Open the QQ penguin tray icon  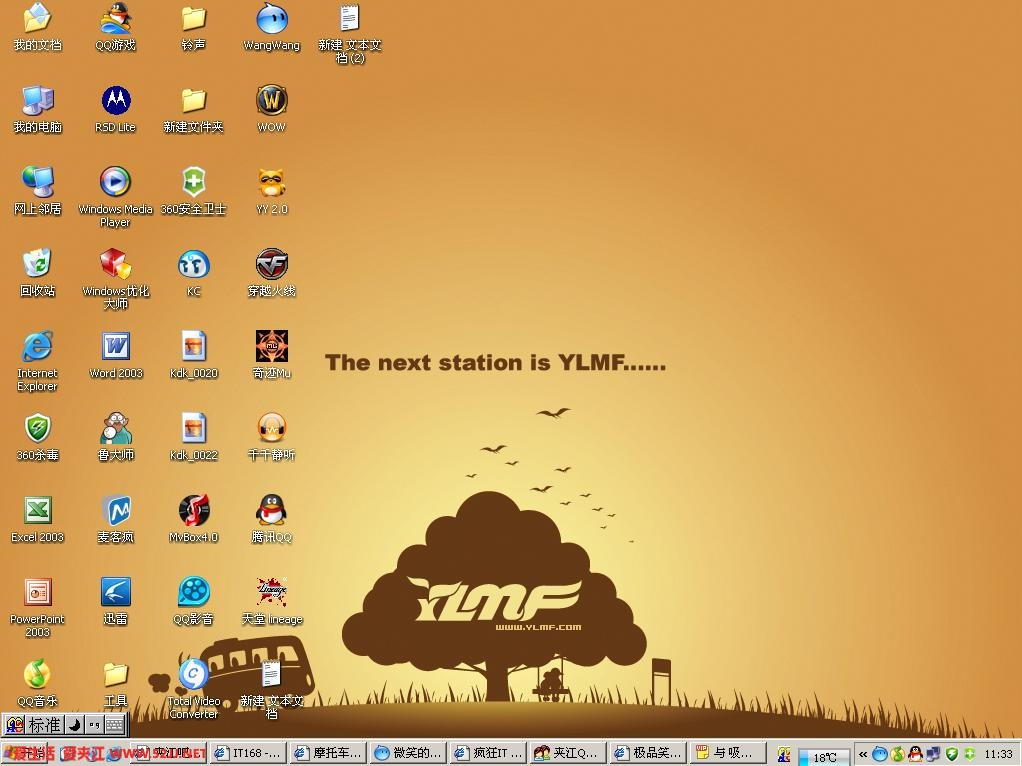click(x=916, y=754)
